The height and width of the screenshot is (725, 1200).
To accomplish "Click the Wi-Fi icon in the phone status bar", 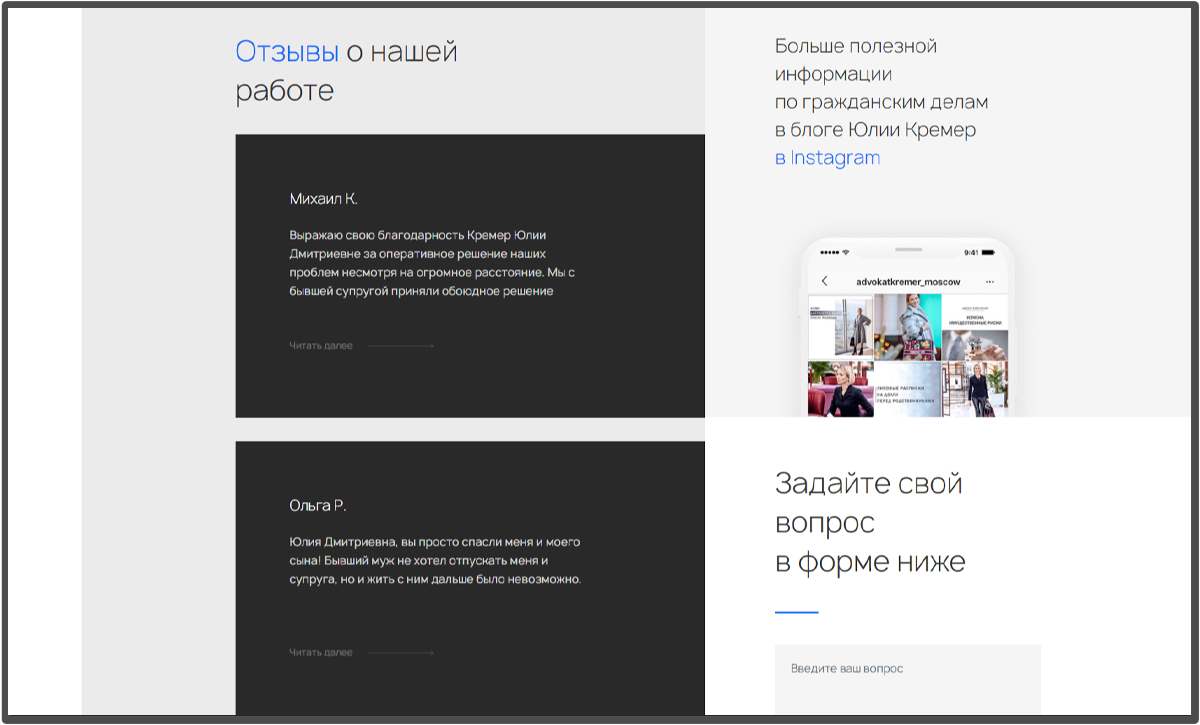I will point(845,252).
